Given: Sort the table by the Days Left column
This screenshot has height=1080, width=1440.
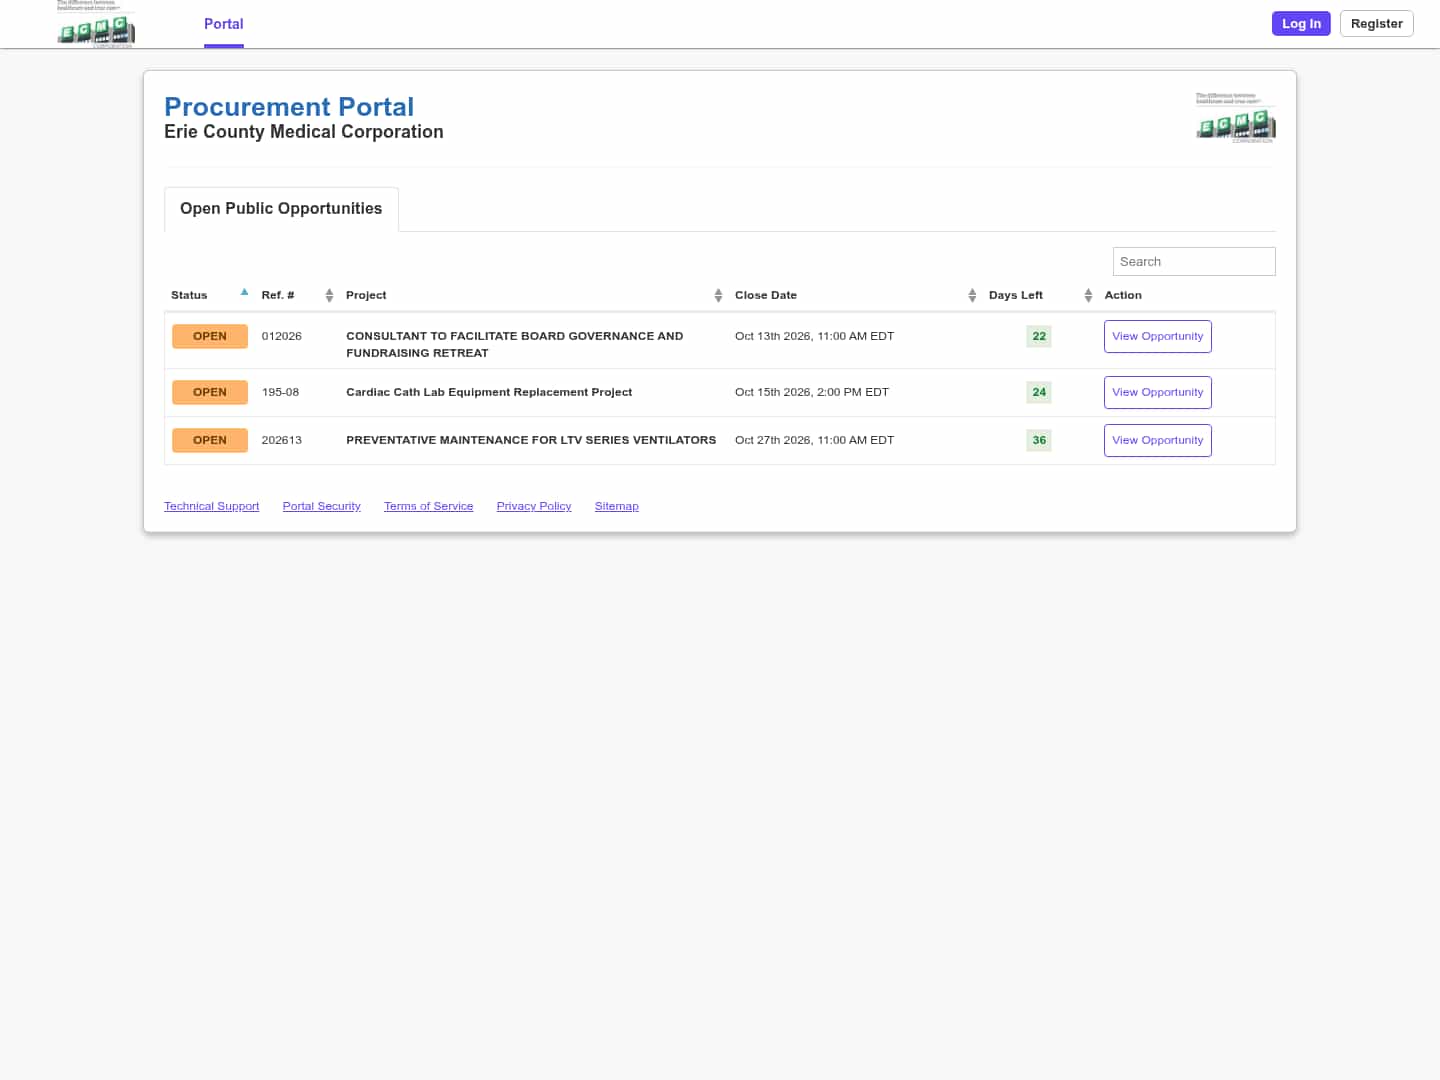Looking at the screenshot, I should pyautogui.click(x=1040, y=295).
